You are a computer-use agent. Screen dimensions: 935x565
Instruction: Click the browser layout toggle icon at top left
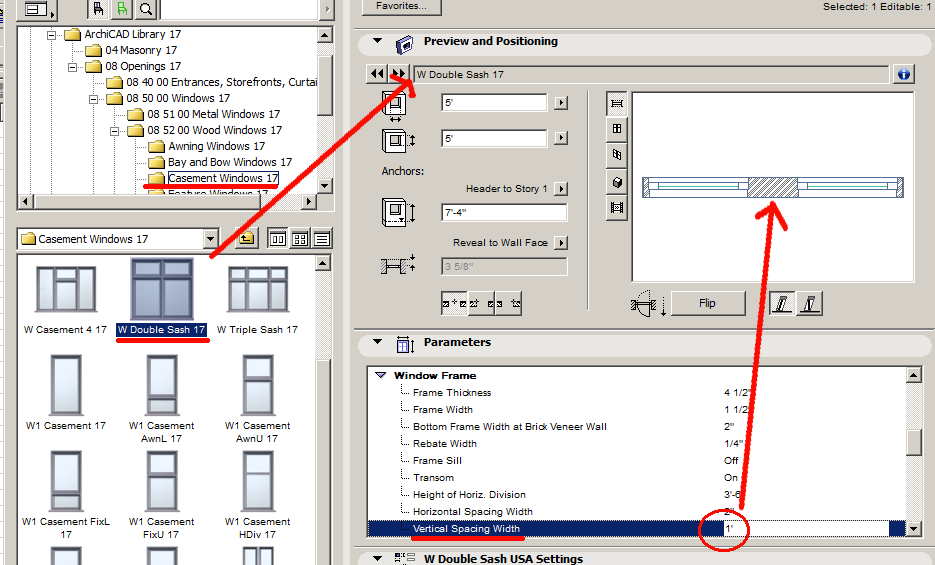click(x=39, y=9)
